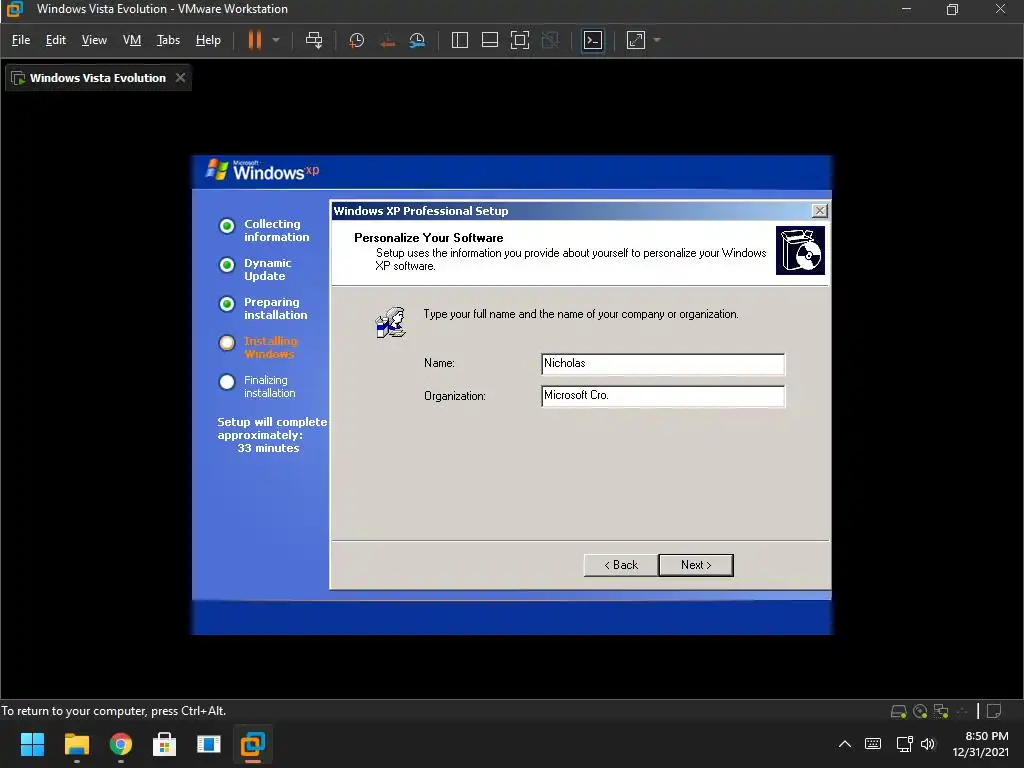Viewport: 1024px width, 768px height.
Task: Click the message log icon in status bar
Action: coord(994,711)
